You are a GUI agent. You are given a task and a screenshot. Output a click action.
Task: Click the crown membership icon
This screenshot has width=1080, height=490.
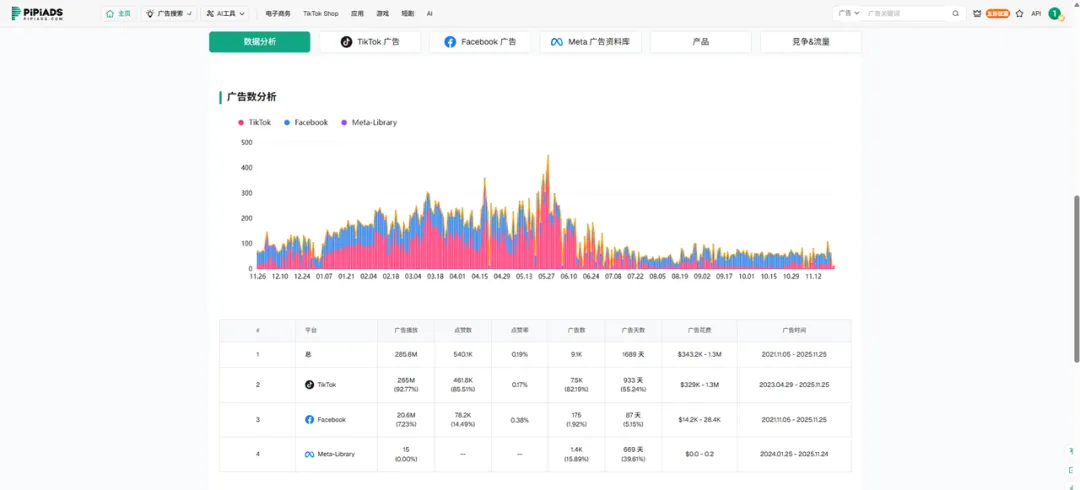tap(978, 14)
